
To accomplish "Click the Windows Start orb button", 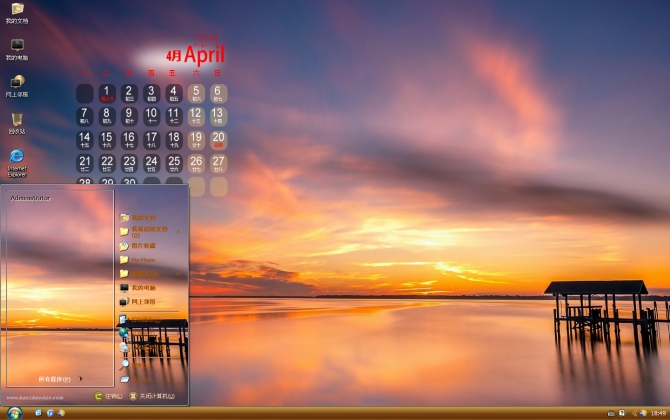I will 14,412.
